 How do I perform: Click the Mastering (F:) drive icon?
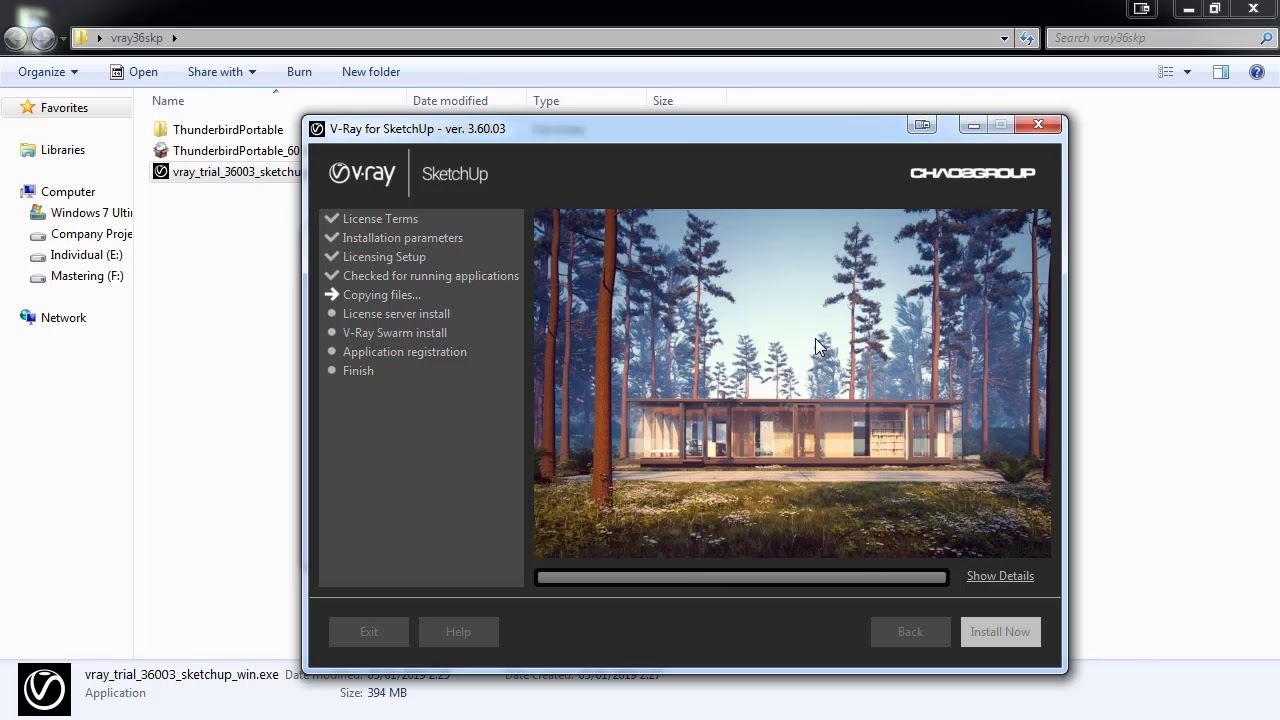[x=38, y=276]
